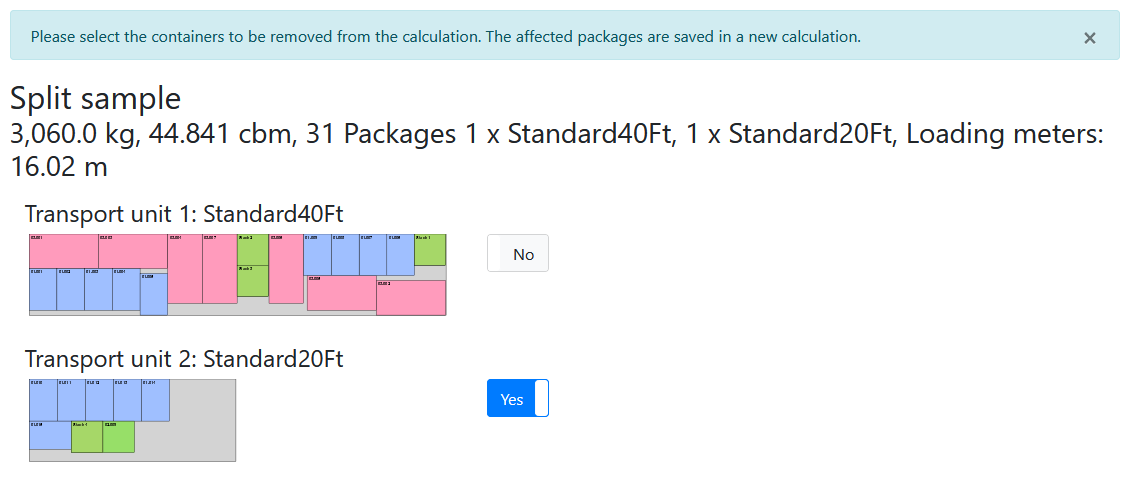Image resolution: width=1143 pixels, height=479 pixels.
Task: Select bottom-left blue package in 40Ft container
Action: (x=42, y=289)
